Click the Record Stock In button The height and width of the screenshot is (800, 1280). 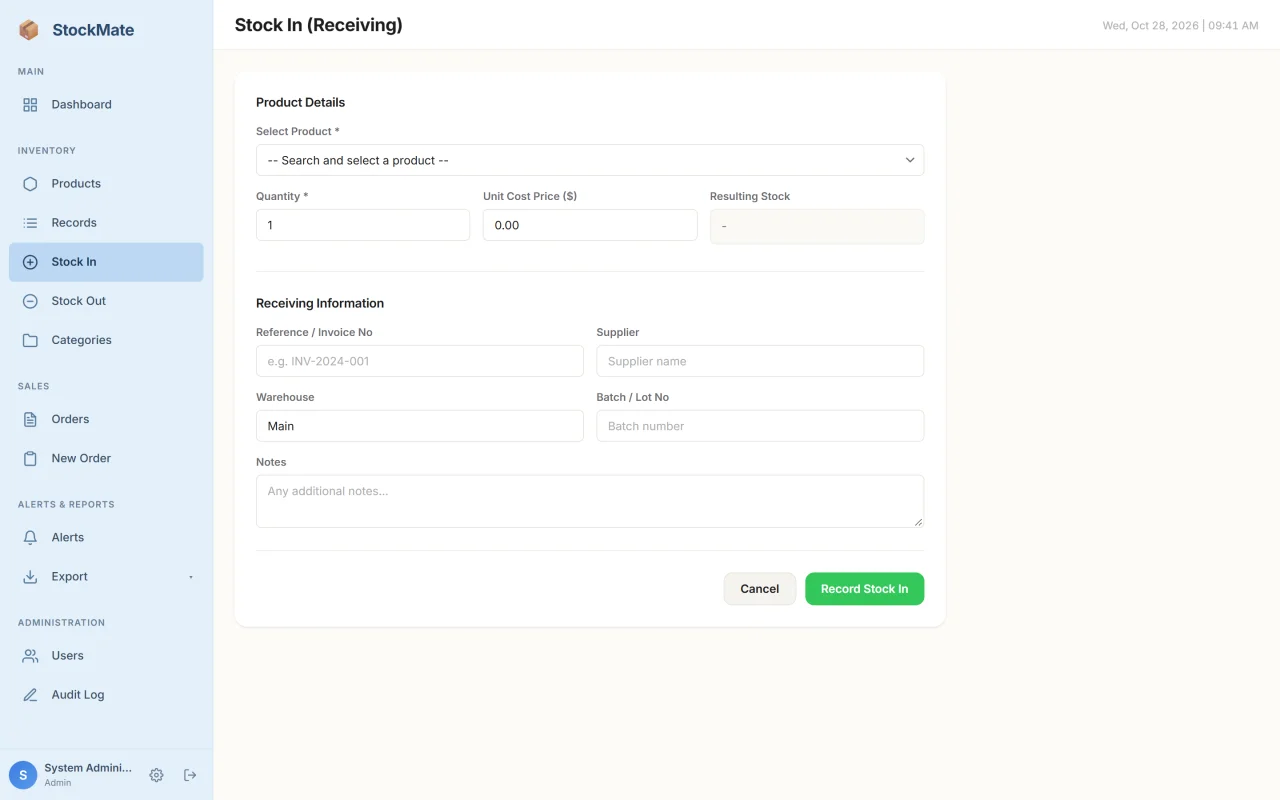pos(865,589)
